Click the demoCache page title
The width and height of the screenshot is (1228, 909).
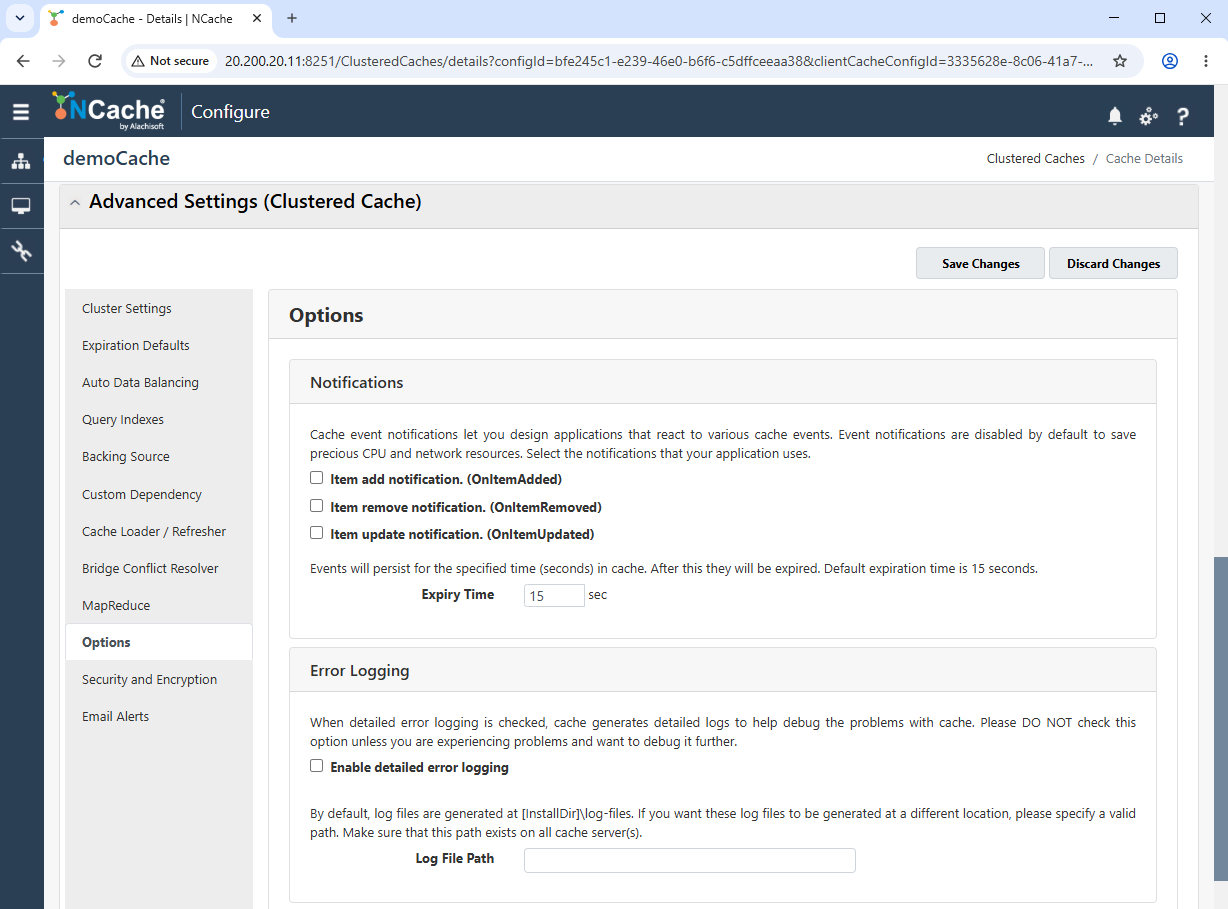116,158
